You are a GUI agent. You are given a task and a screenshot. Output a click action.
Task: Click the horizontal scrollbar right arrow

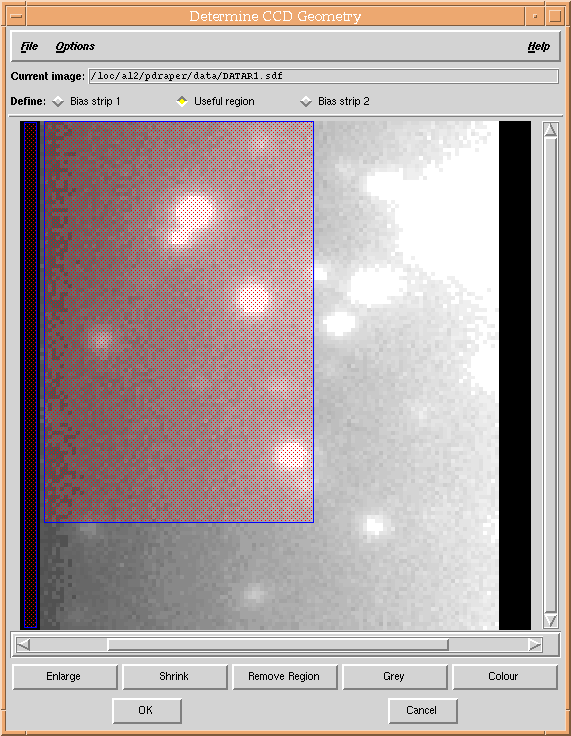click(535, 645)
